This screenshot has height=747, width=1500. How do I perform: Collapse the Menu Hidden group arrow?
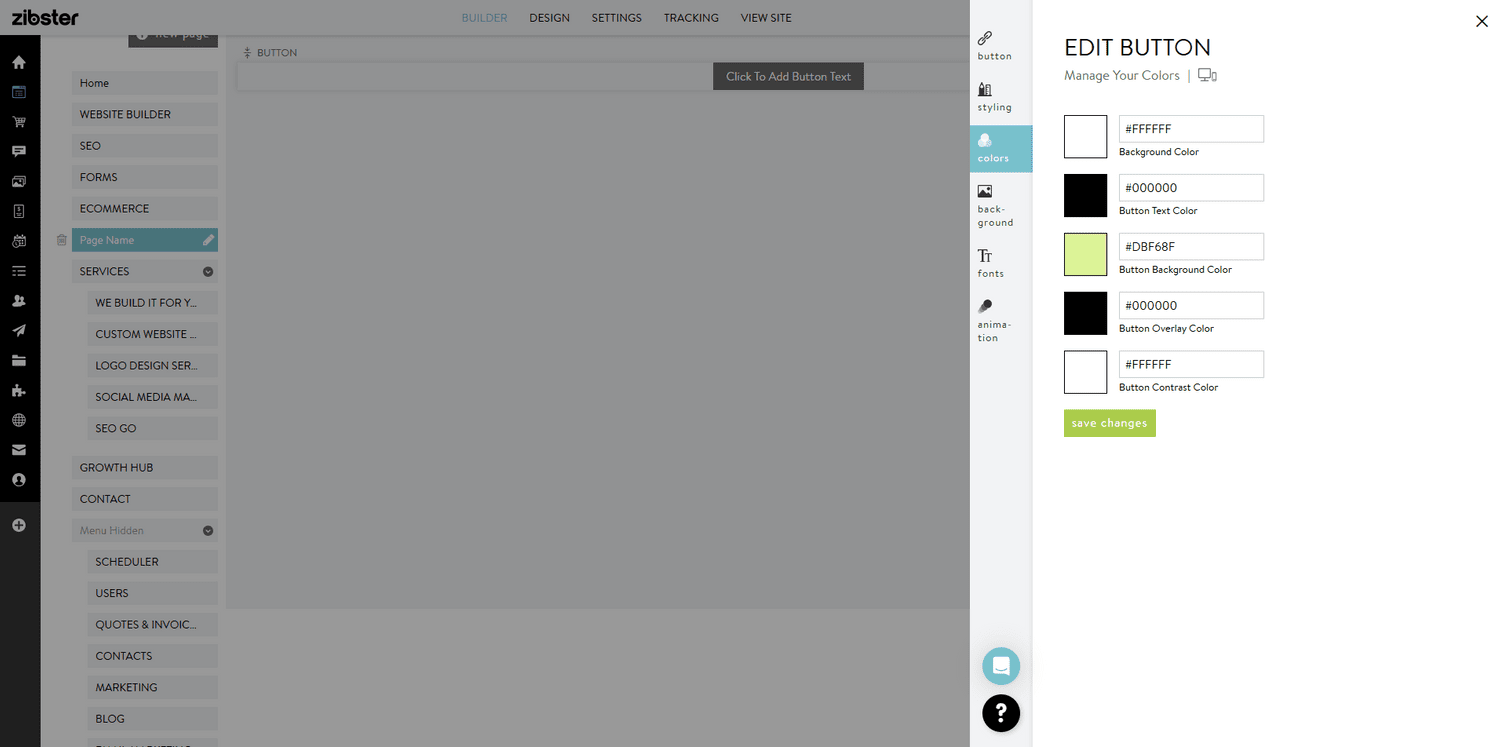pyautogui.click(x=208, y=531)
